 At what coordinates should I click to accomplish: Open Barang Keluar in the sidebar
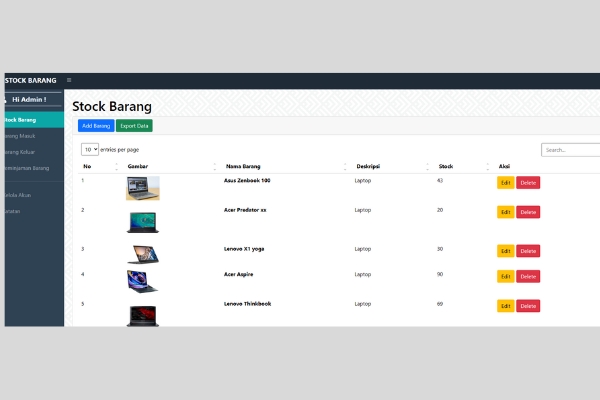click(34, 152)
